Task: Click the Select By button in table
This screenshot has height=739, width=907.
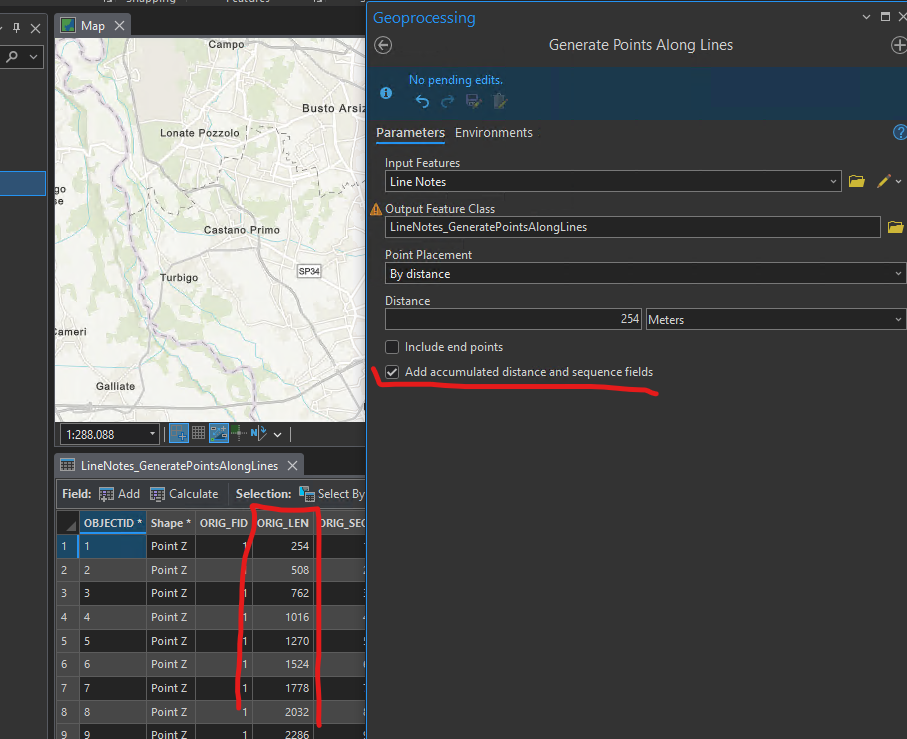Action: (332, 494)
